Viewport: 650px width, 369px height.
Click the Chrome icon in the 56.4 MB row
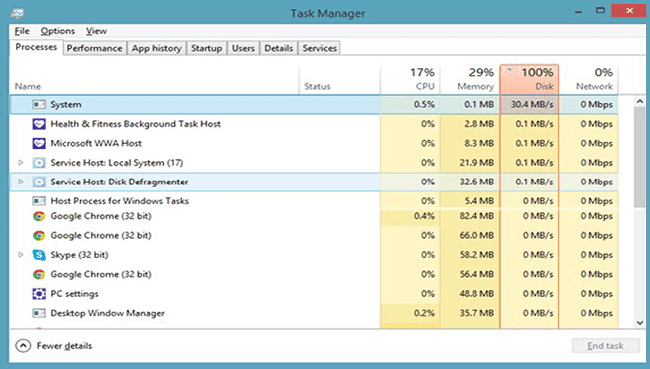tap(39, 274)
